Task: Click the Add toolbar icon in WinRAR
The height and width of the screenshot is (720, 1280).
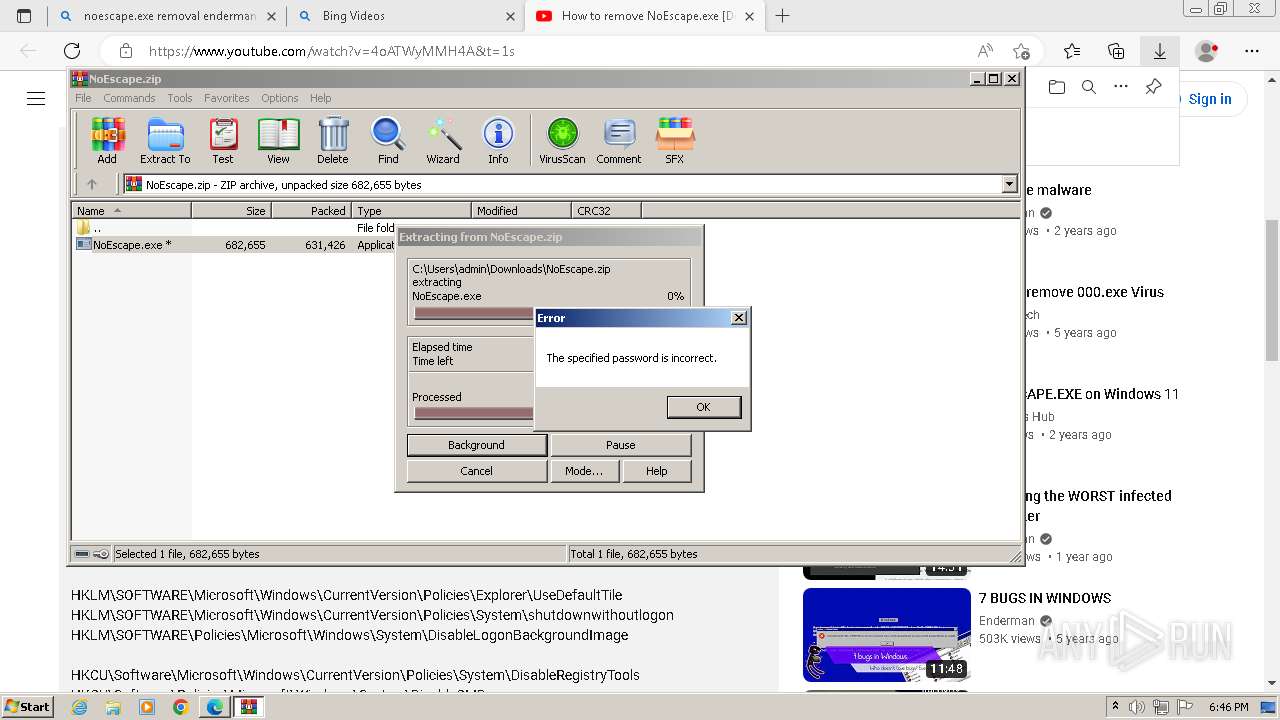Action: click(x=107, y=141)
